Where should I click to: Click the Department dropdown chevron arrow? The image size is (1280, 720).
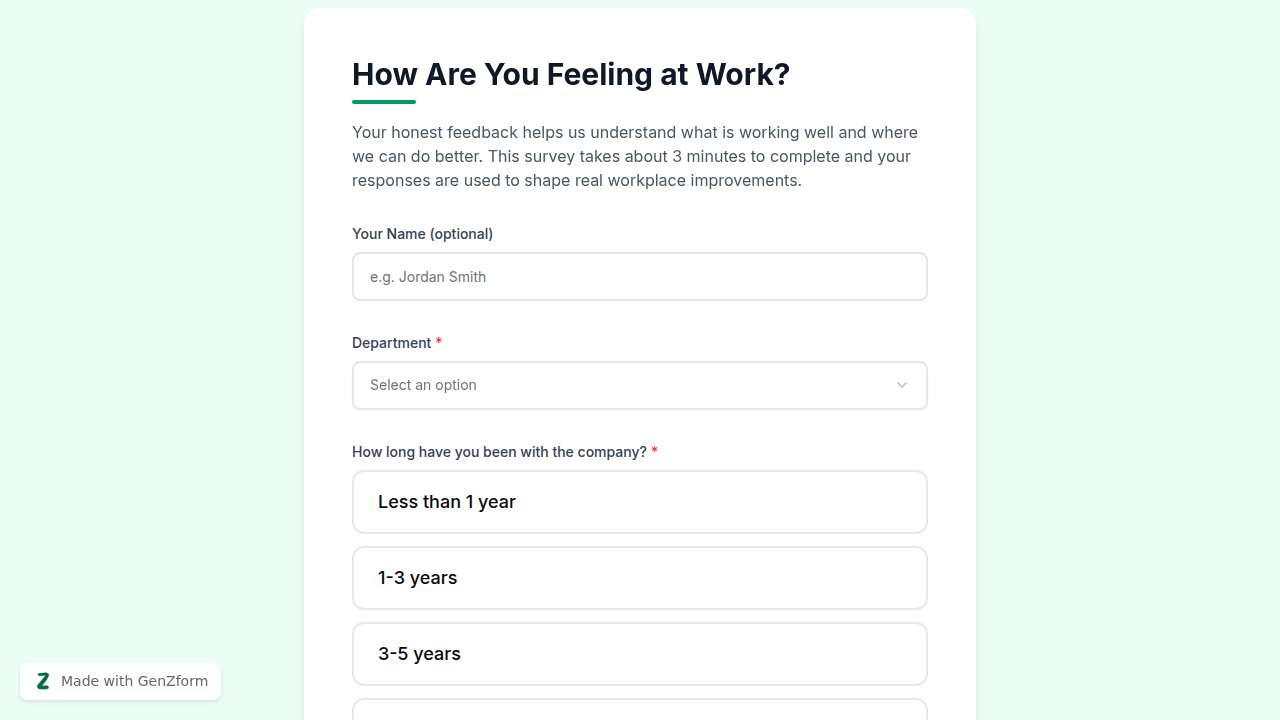[x=901, y=385]
